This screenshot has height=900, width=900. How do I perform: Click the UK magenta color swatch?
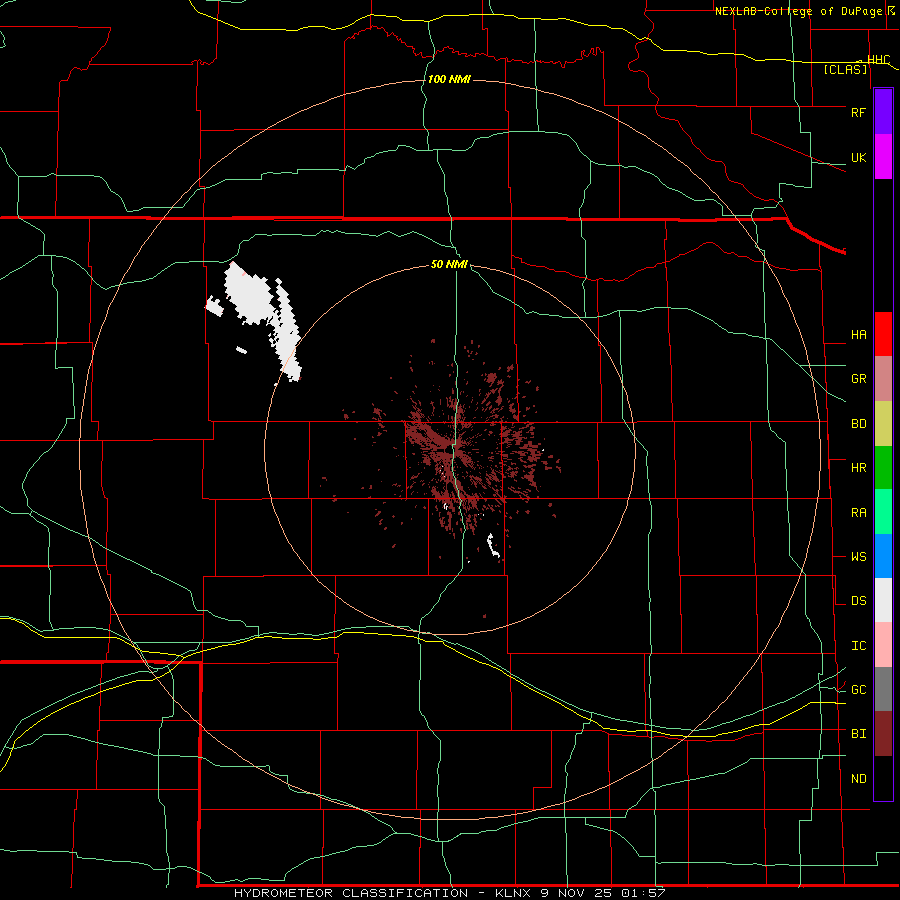pos(883,157)
